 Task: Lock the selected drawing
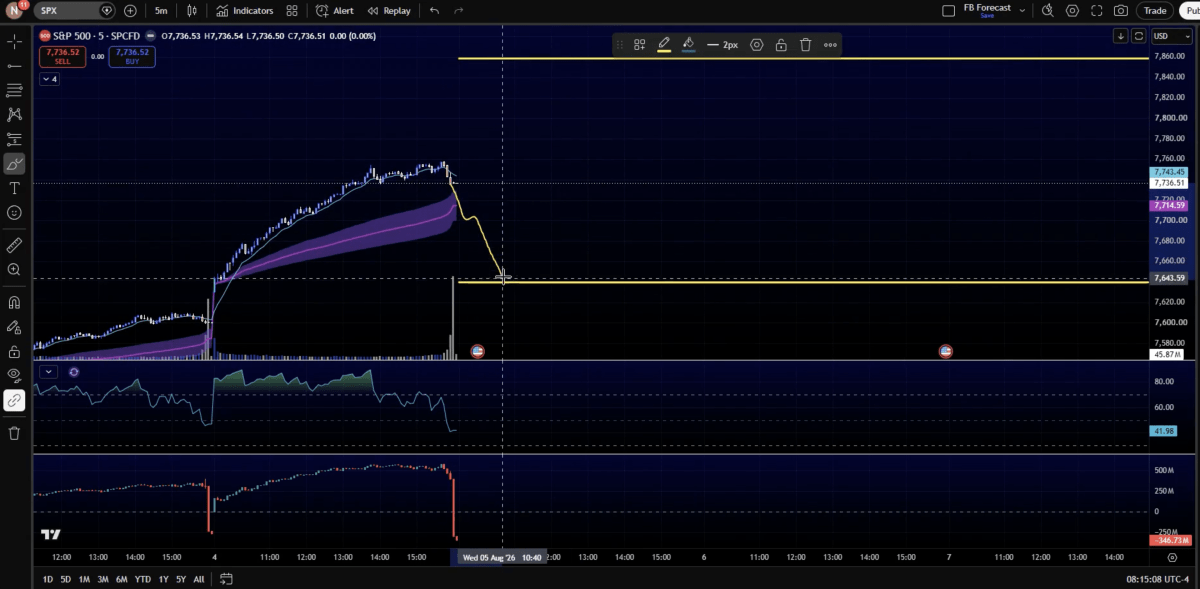pos(781,44)
